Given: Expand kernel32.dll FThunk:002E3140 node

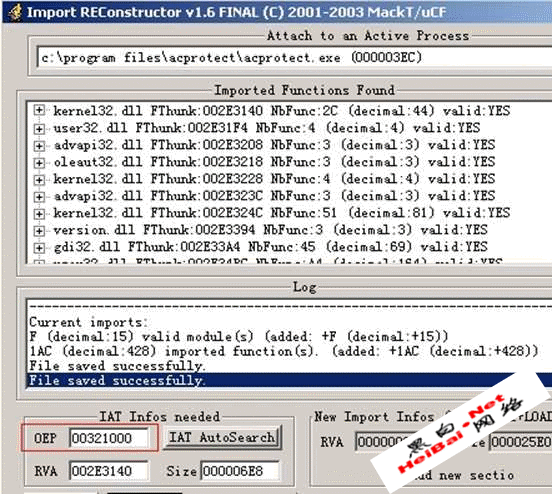Looking at the screenshot, I should [39, 111].
